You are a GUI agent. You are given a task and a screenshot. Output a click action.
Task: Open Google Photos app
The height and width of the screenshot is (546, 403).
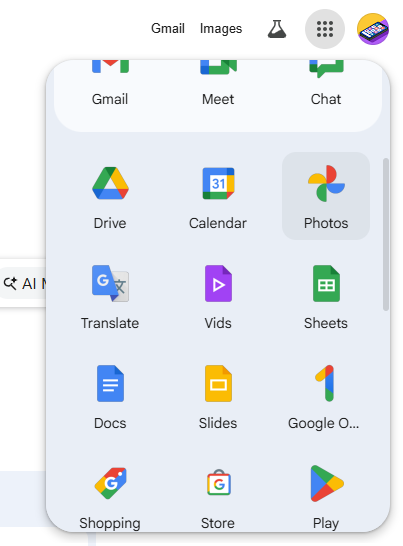tap(326, 196)
